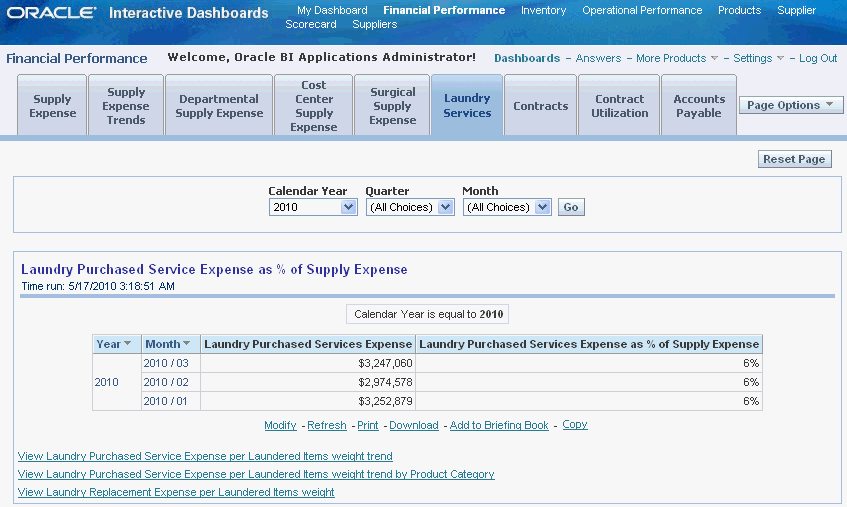Click the $3,247,060 expense value
Image resolution: width=847 pixels, height=507 pixels.
tap(385, 363)
